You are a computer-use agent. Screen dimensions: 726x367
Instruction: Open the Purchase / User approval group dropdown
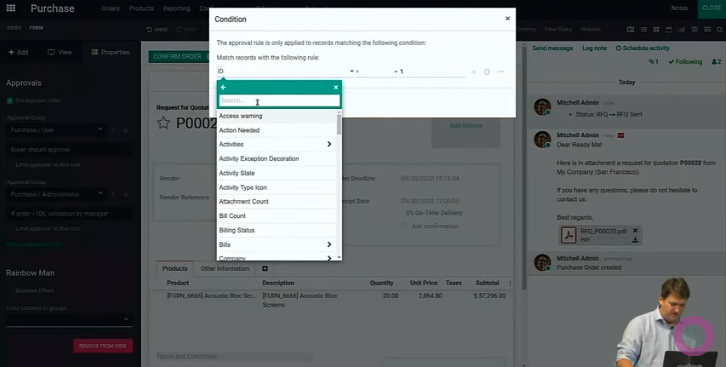coord(56,130)
